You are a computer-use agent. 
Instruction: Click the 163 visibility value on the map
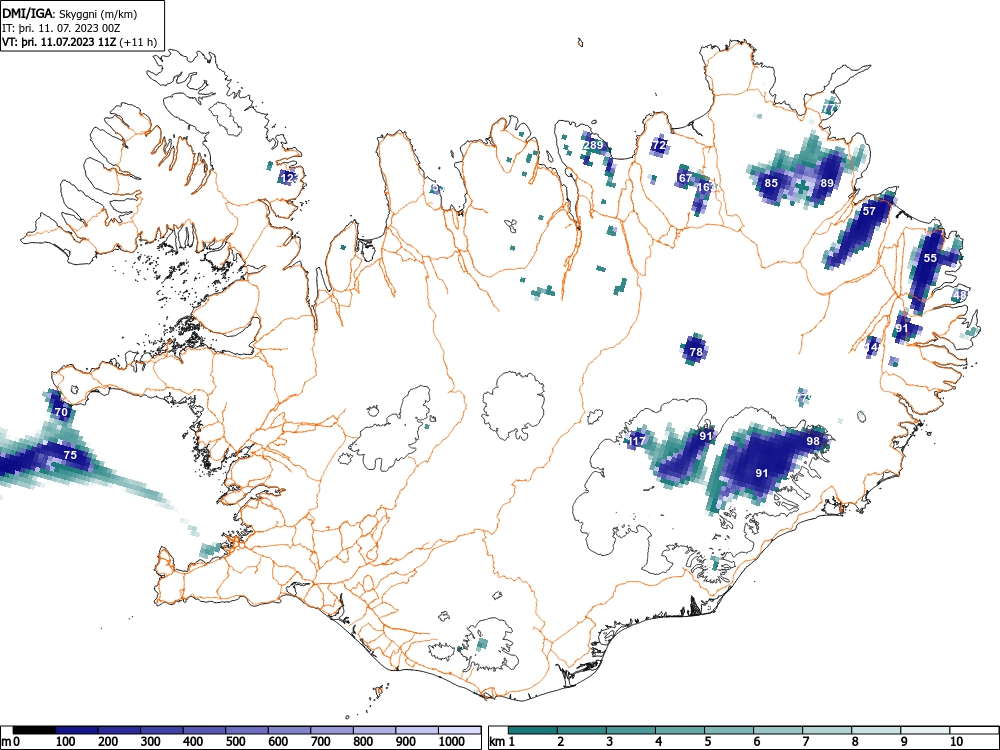(x=705, y=188)
